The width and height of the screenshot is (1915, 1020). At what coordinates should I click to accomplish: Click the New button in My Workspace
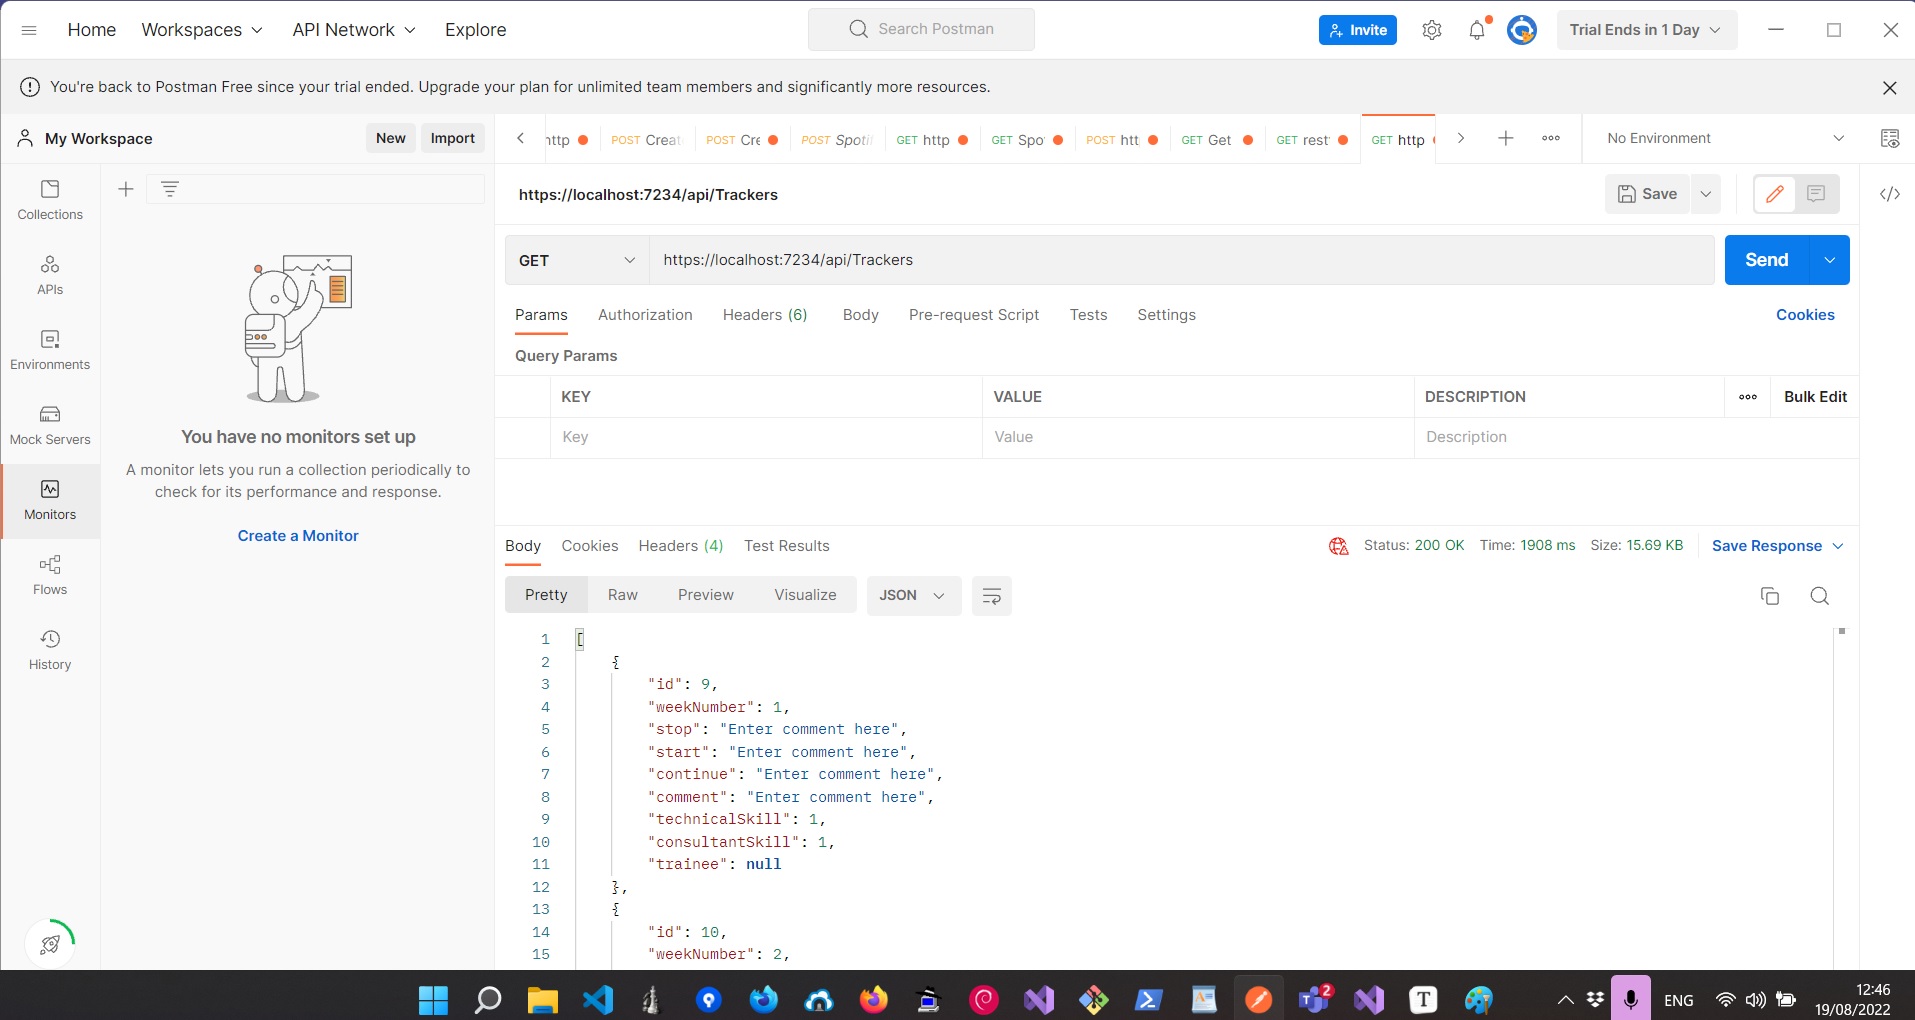391,138
